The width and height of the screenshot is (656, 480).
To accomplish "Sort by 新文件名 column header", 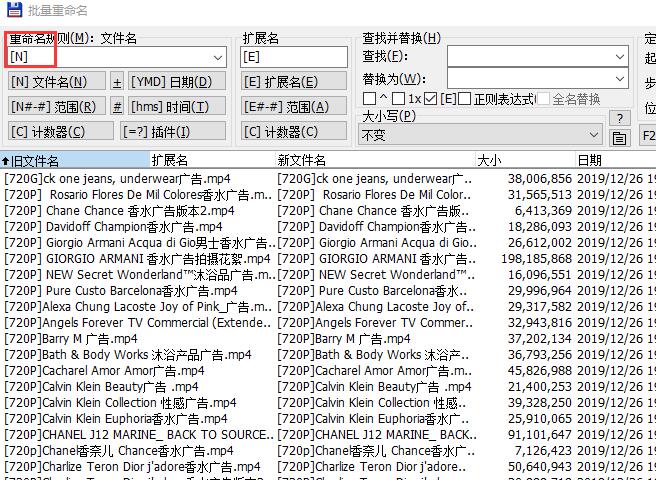I will [x=375, y=160].
